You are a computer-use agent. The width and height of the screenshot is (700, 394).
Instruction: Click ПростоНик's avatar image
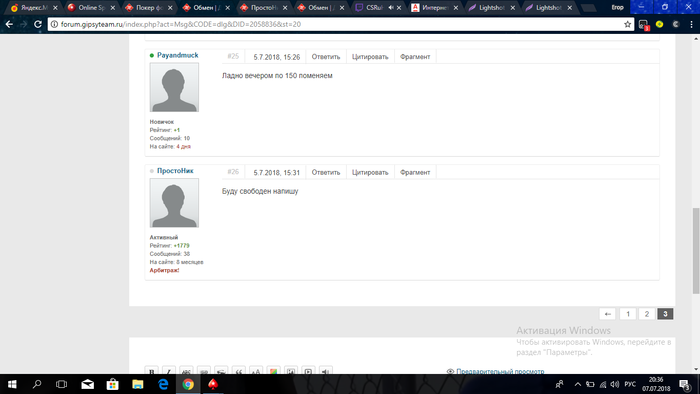point(174,203)
